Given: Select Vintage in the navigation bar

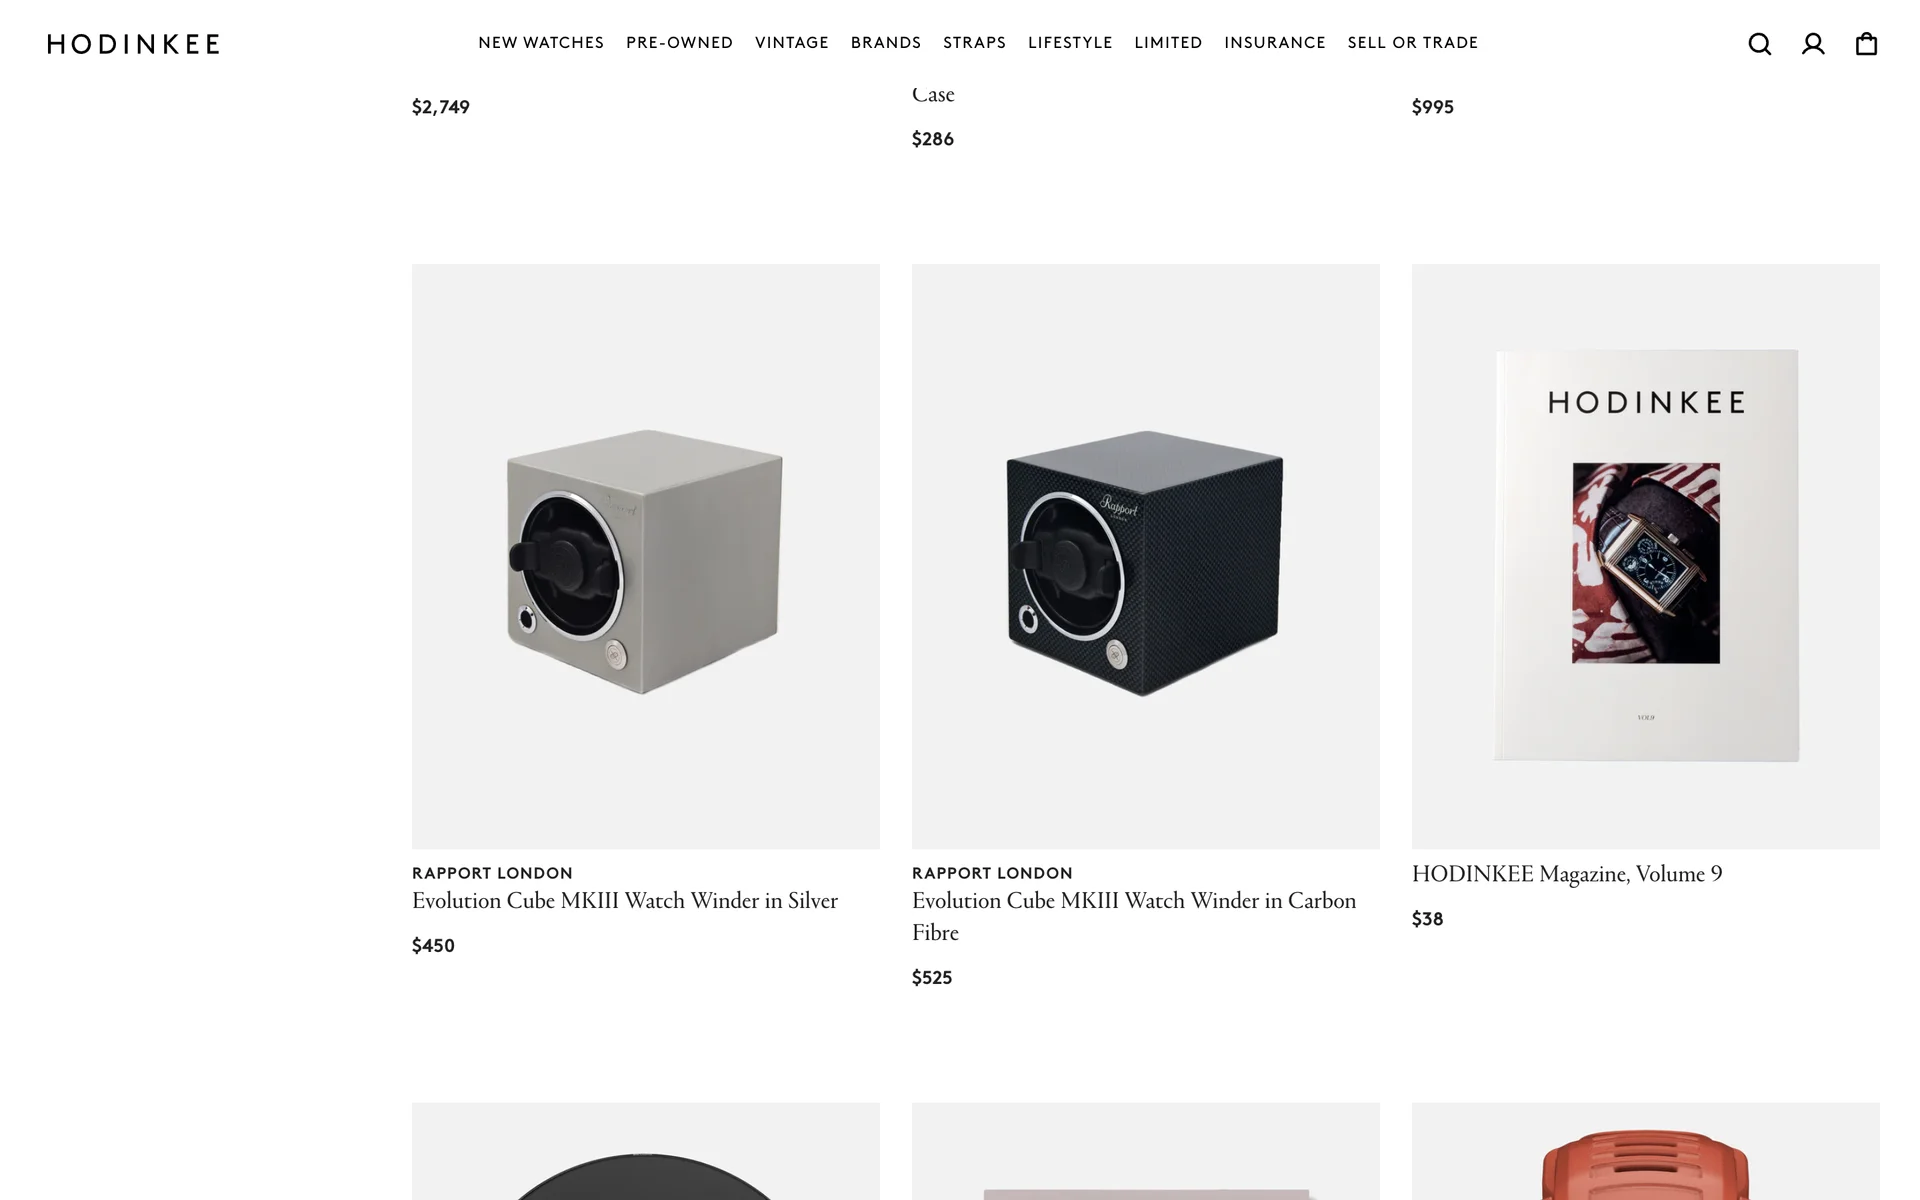Looking at the screenshot, I should point(792,43).
